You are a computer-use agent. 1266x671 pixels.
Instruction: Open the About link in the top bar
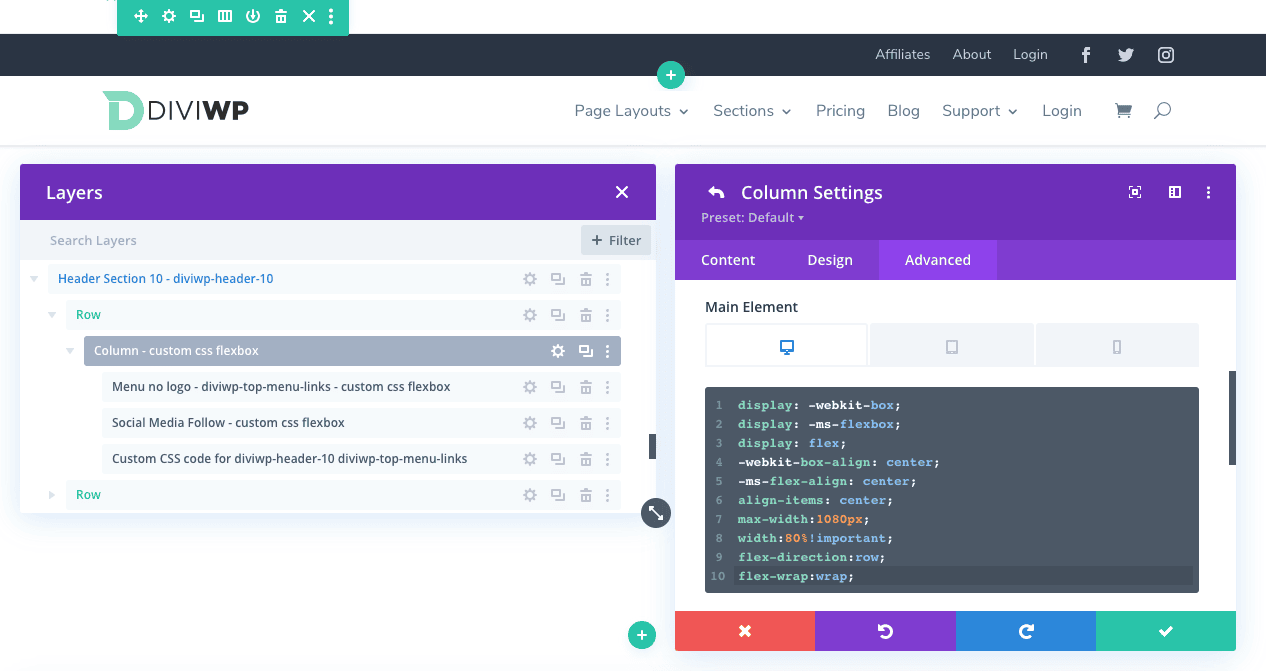click(972, 55)
